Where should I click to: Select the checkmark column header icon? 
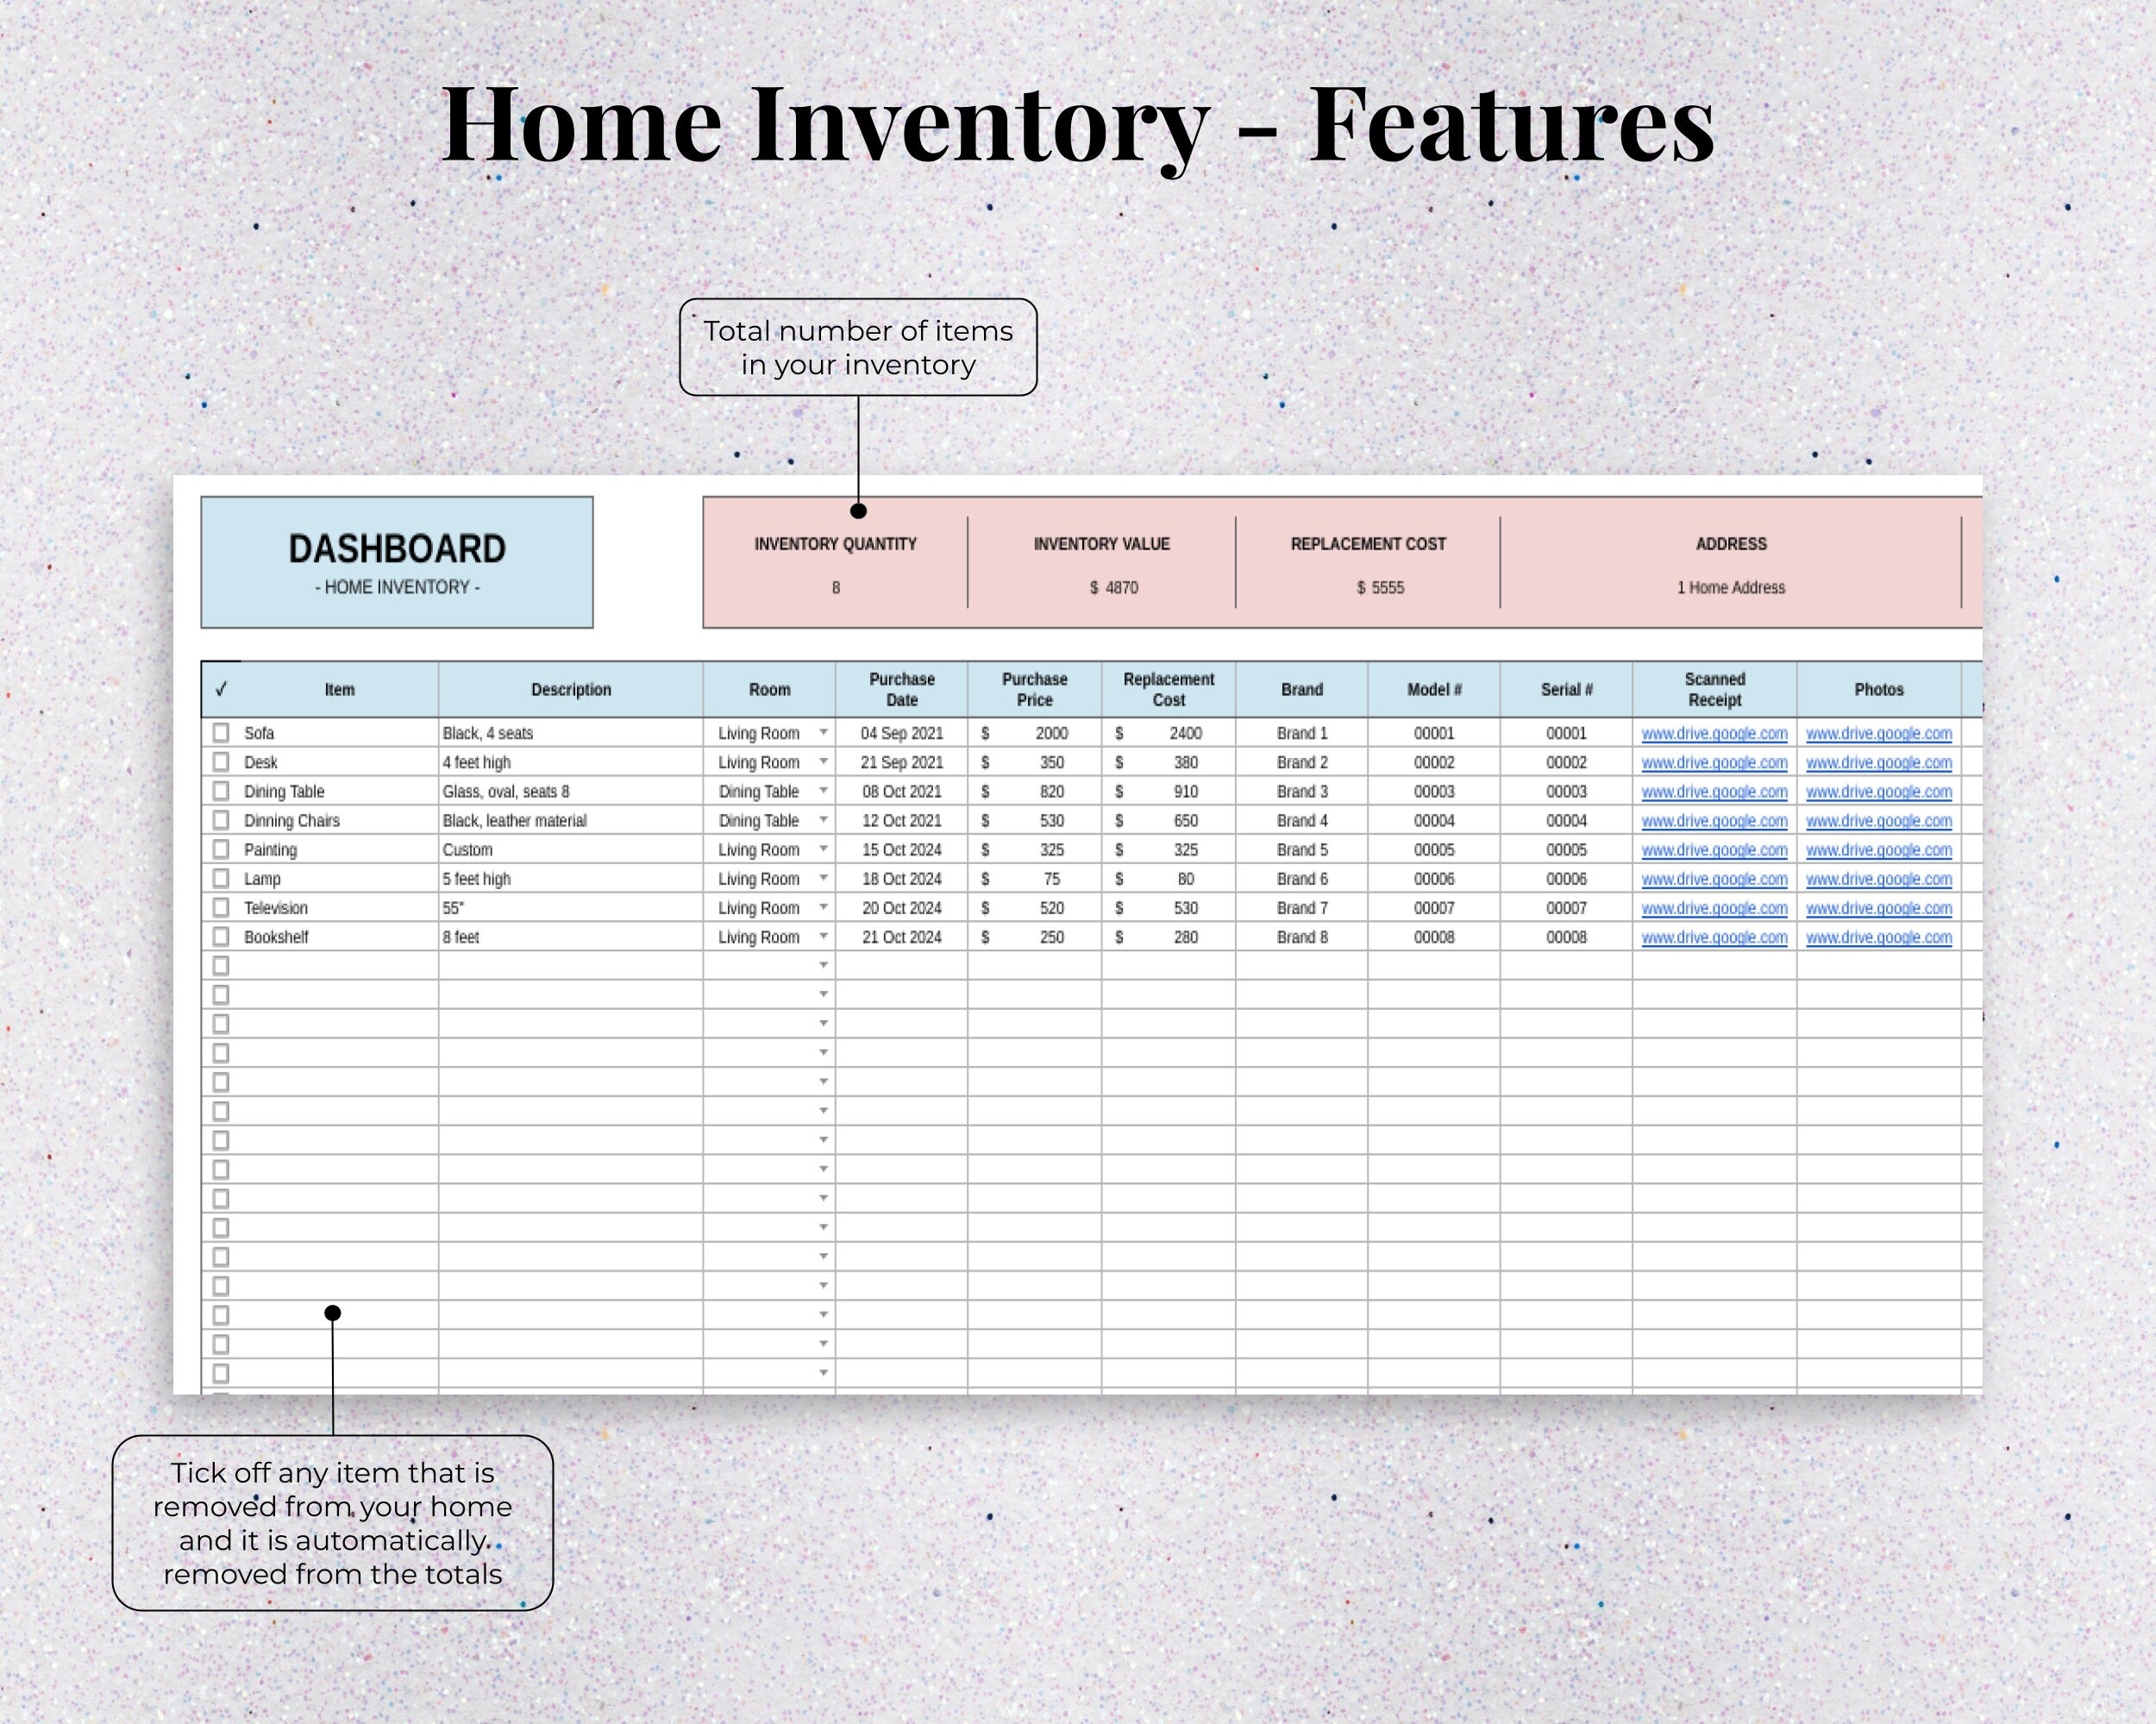click(x=222, y=689)
